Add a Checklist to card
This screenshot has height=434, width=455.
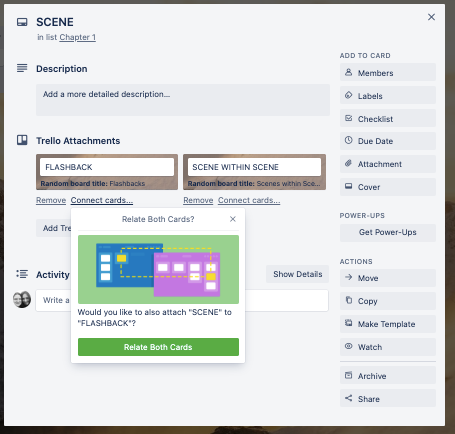point(388,118)
